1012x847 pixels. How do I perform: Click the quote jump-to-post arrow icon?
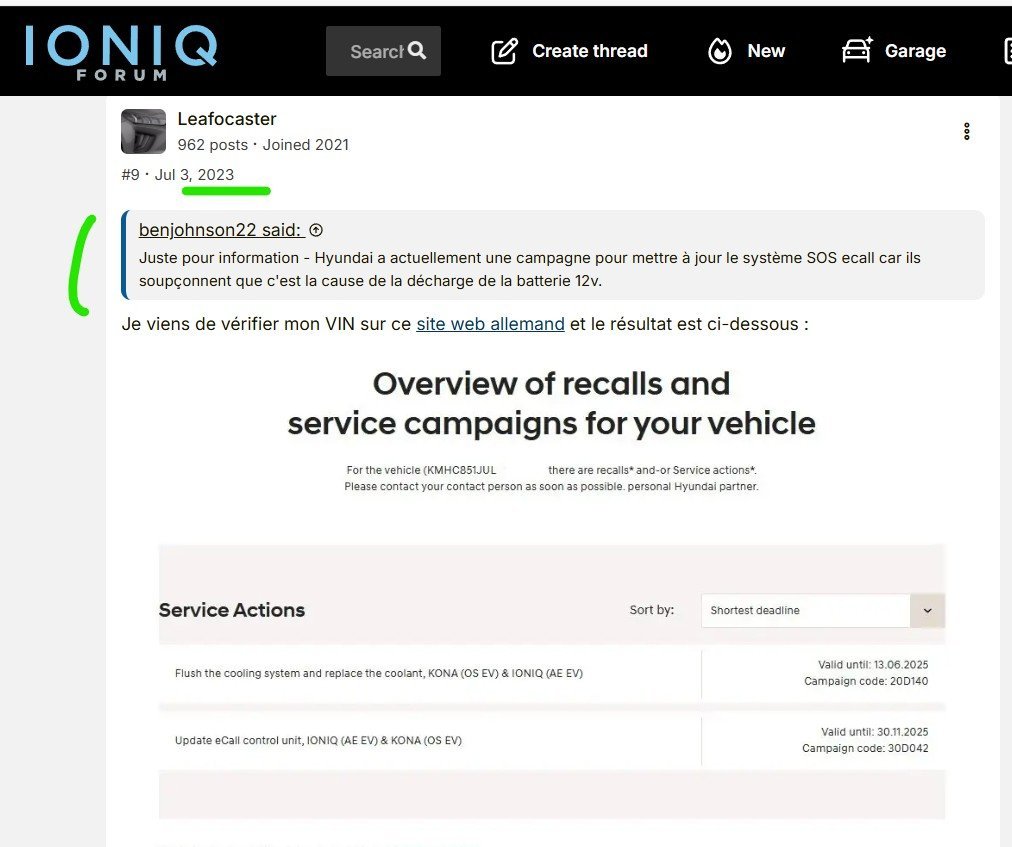pos(316,230)
